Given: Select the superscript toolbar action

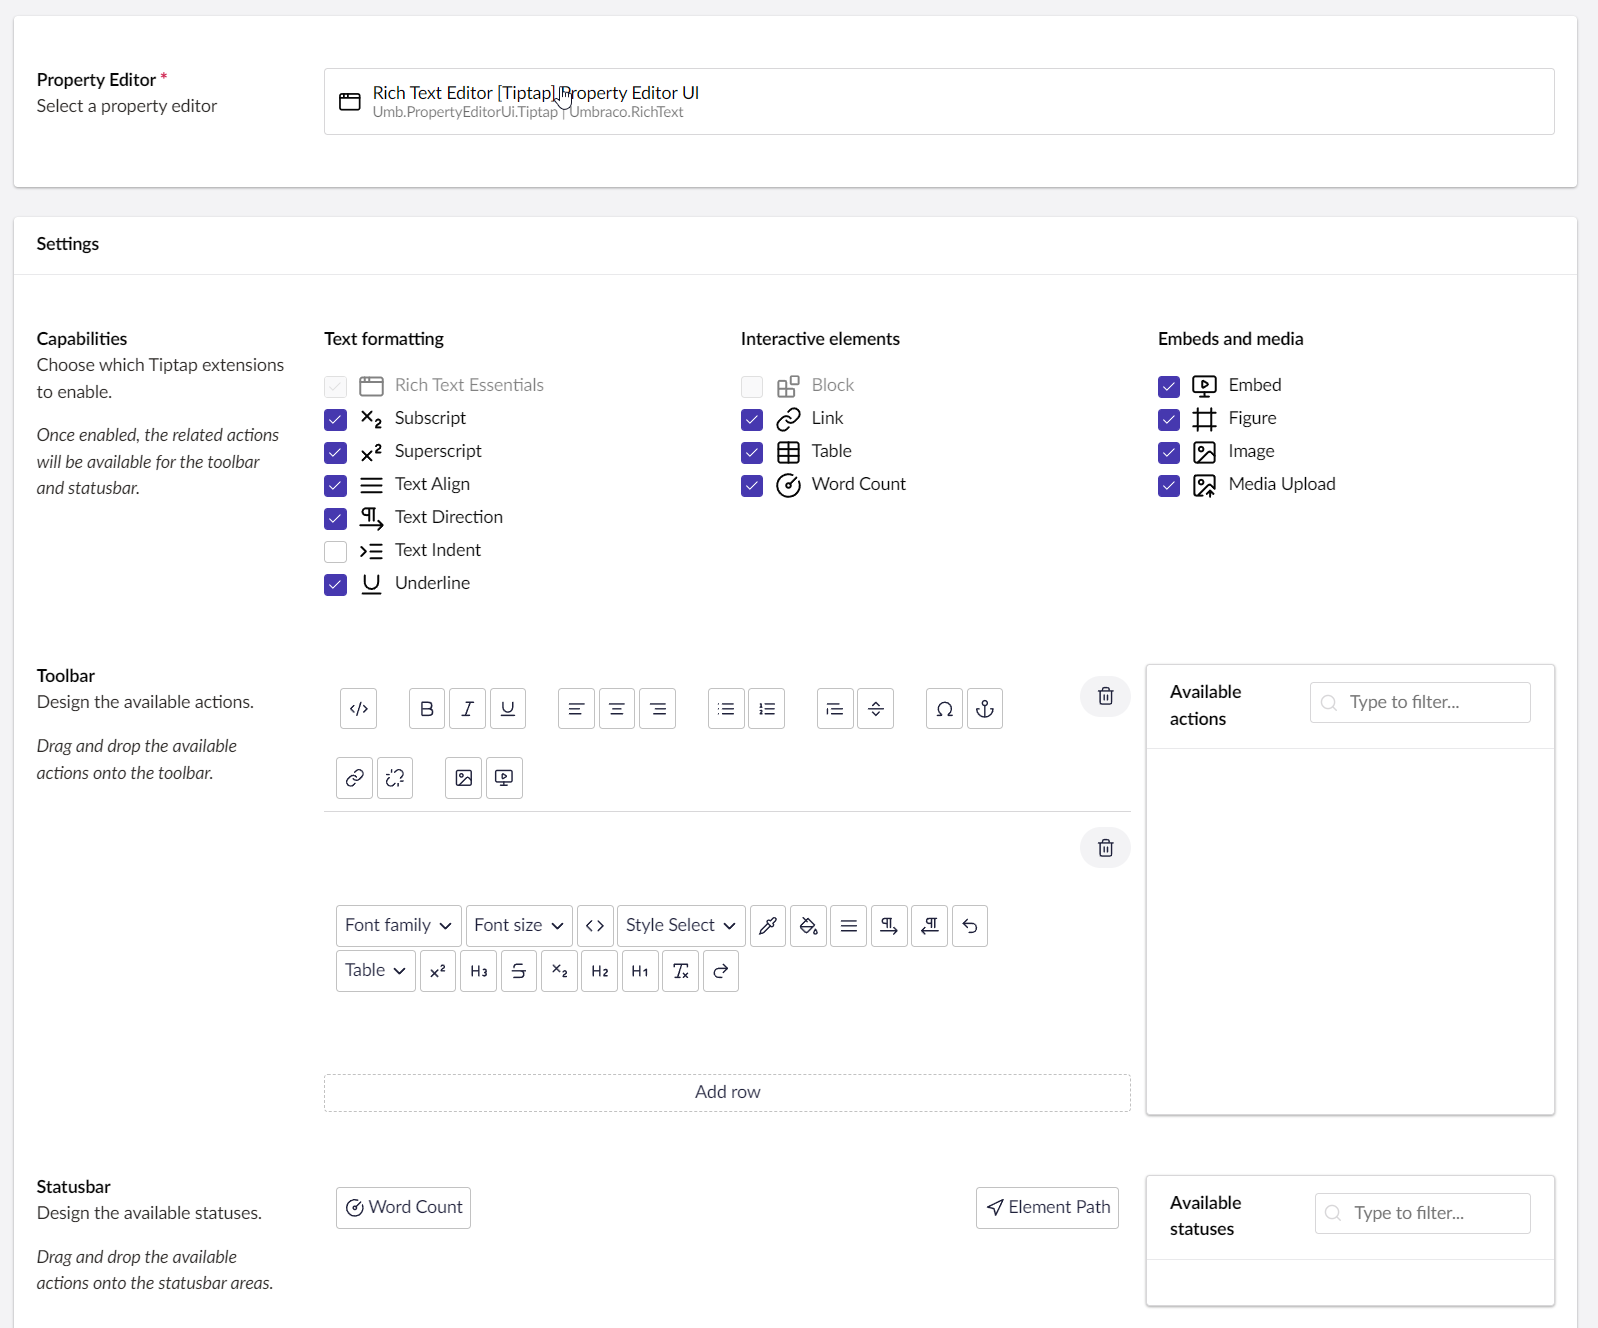Looking at the screenshot, I should click(438, 971).
